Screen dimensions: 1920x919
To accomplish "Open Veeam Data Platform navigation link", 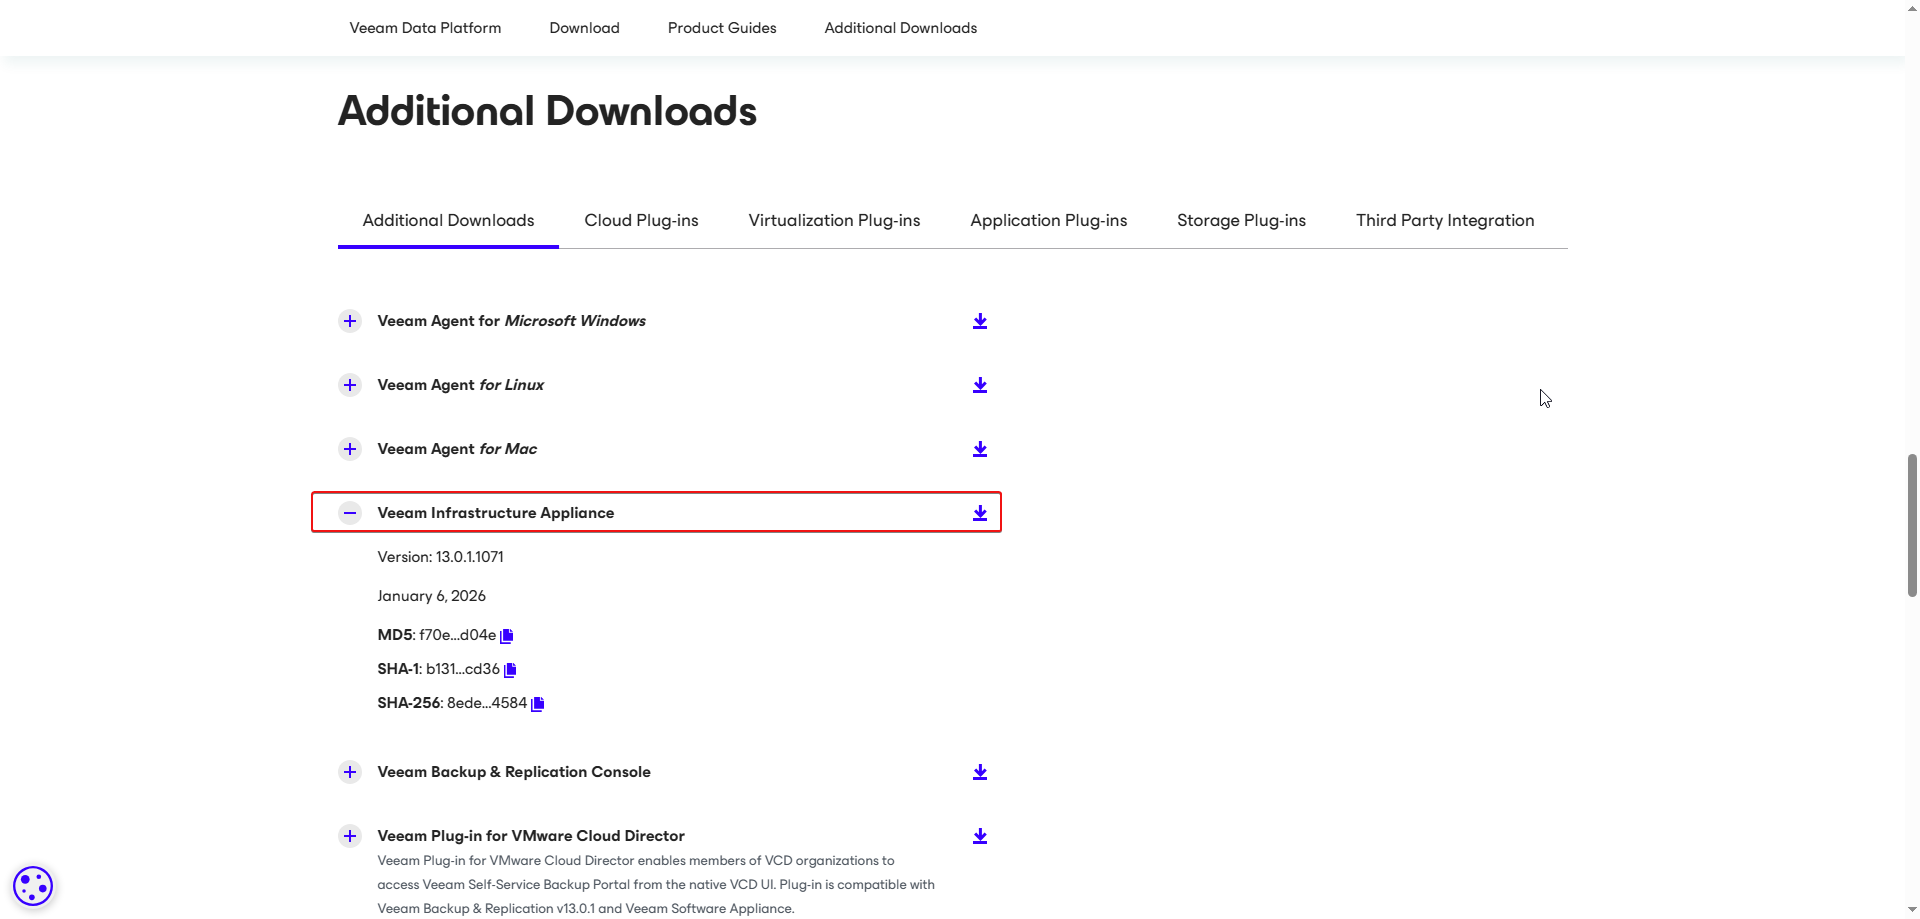I will pyautogui.click(x=425, y=28).
